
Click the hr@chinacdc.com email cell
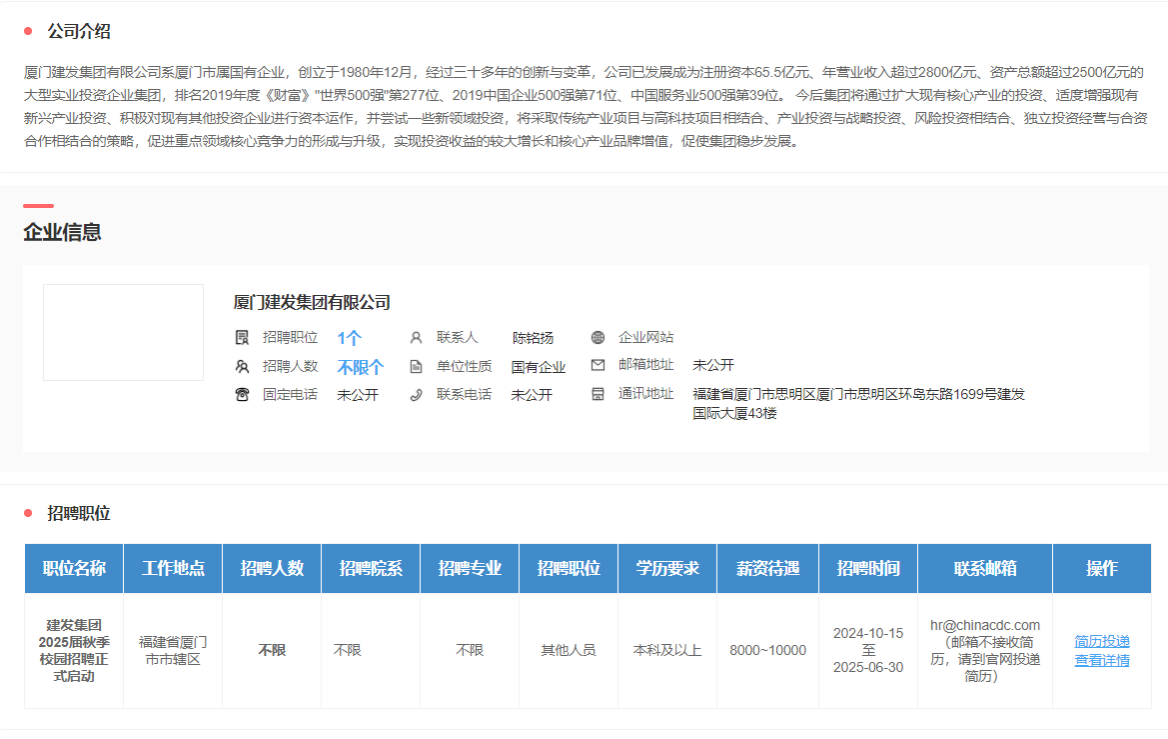click(x=985, y=650)
